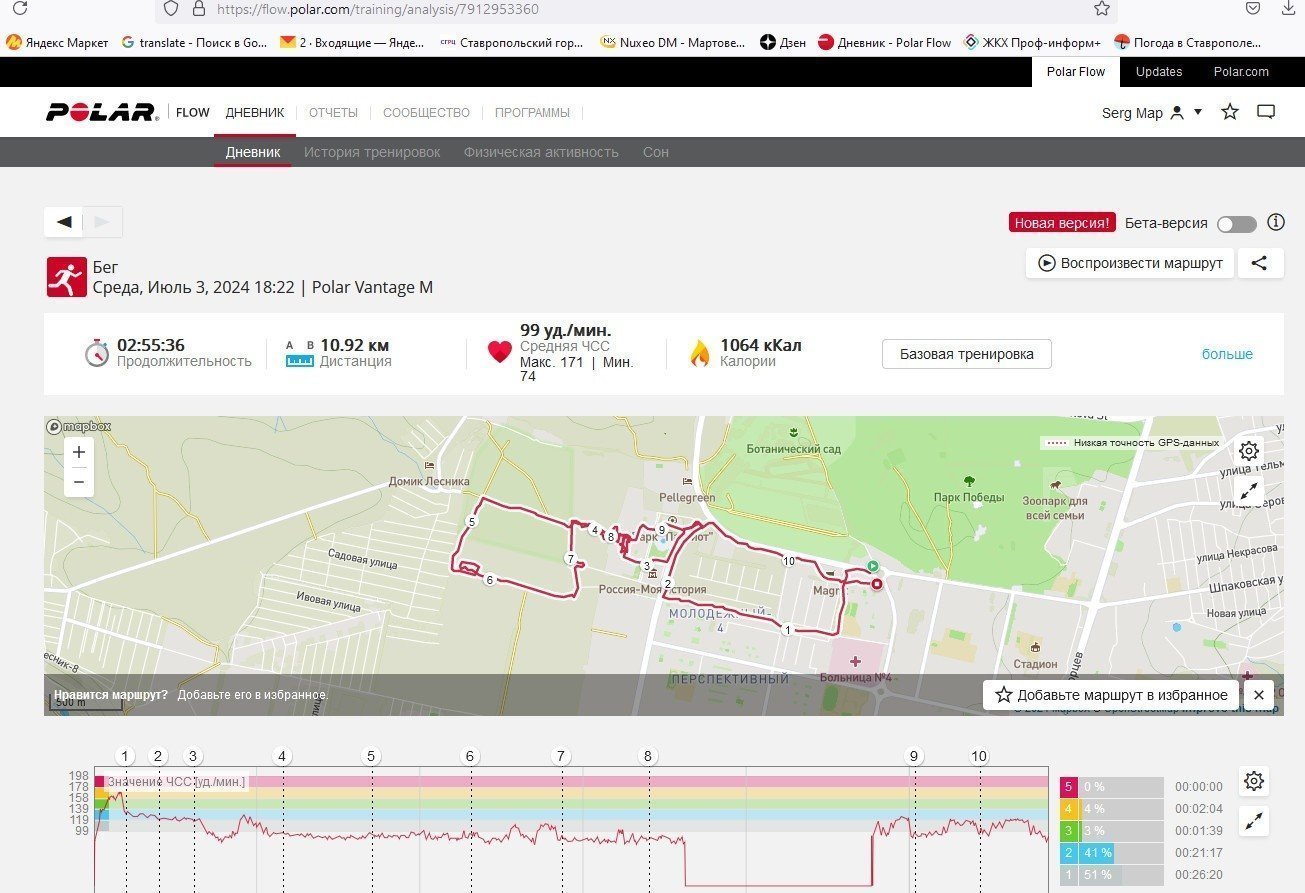Click the 10.92 км distance value
Image resolution: width=1305 pixels, height=893 pixels.
[x=355, y=346]
